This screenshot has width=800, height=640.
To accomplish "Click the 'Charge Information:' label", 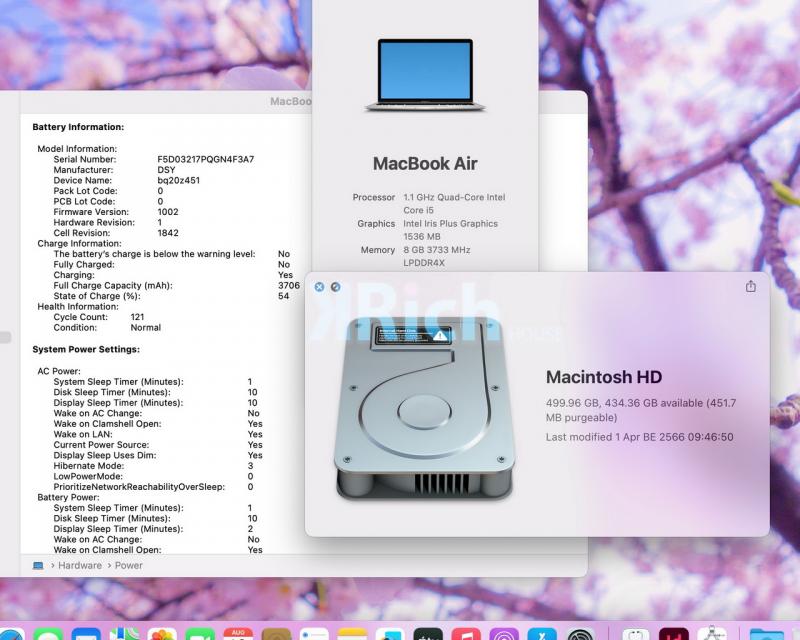I will (x=79, y=243).
